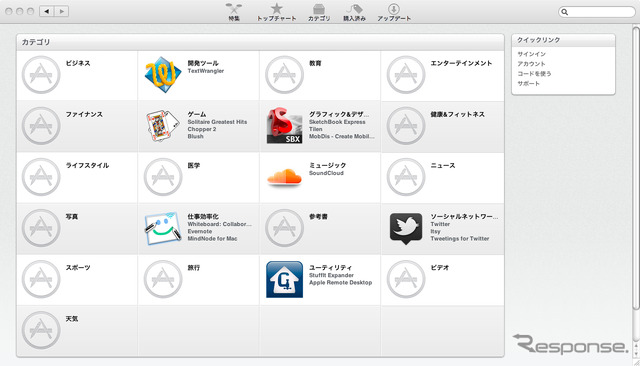This screenshot has width=640, height=366.
Task: Select the SoundCloud app name
Action: tap(326, 173)
